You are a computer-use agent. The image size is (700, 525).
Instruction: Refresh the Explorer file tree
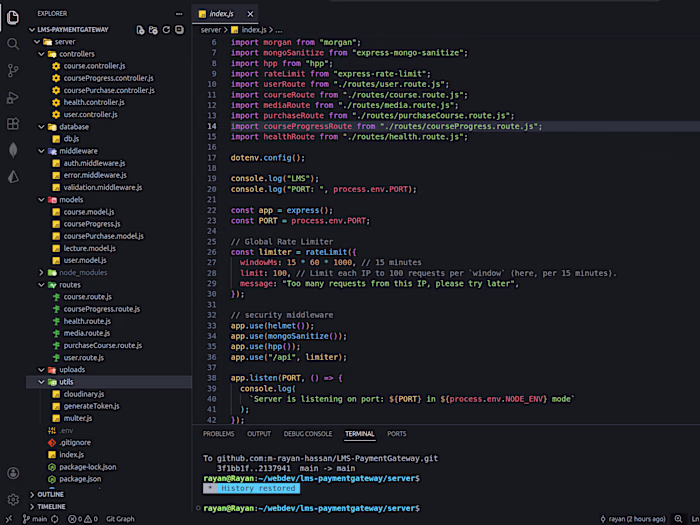click(x=166, y=29)
